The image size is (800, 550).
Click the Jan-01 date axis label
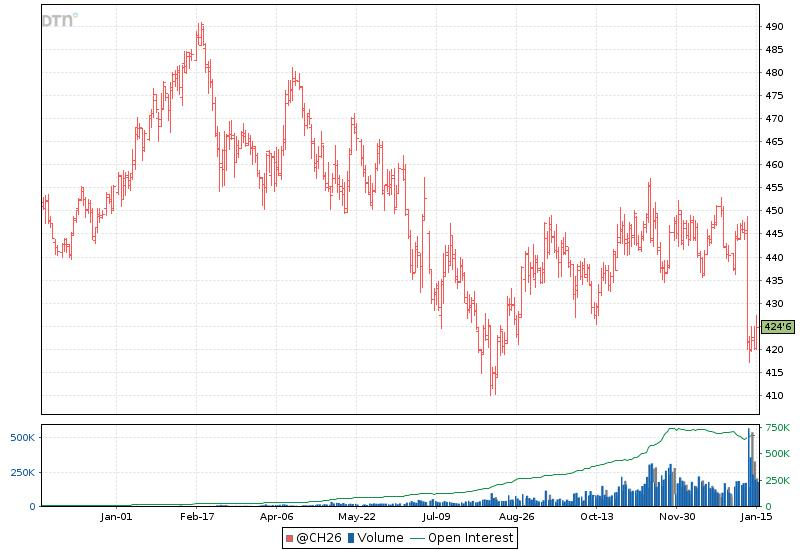click(116, 517)
